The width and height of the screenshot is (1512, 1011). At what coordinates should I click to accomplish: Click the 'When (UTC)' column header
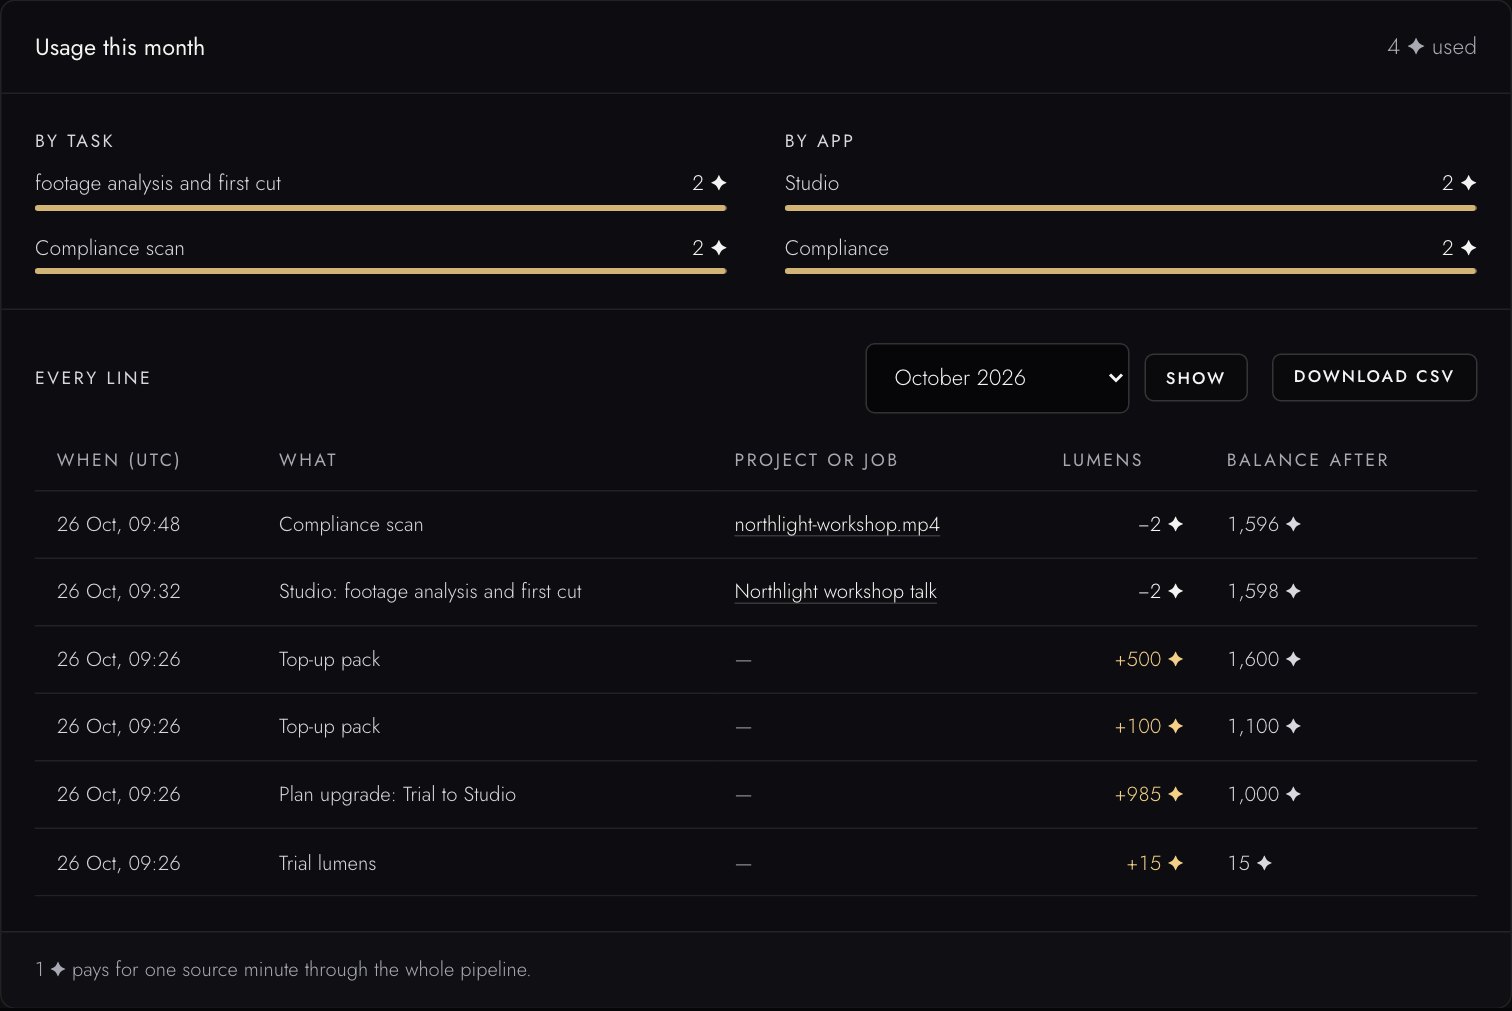119,460
